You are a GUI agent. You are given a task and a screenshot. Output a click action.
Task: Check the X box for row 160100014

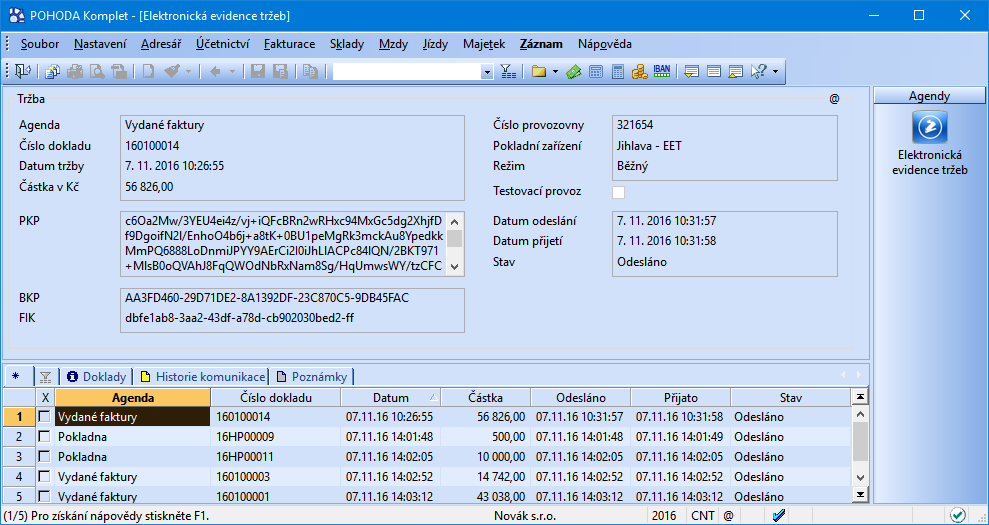(45, 416)
